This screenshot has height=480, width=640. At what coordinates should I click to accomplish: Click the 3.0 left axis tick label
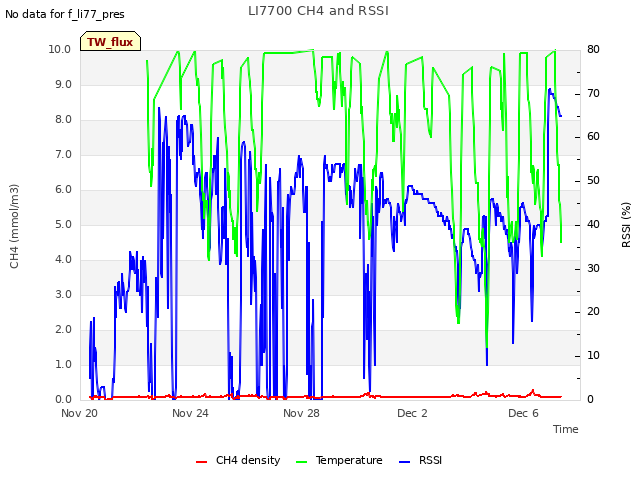pos(63,294)
